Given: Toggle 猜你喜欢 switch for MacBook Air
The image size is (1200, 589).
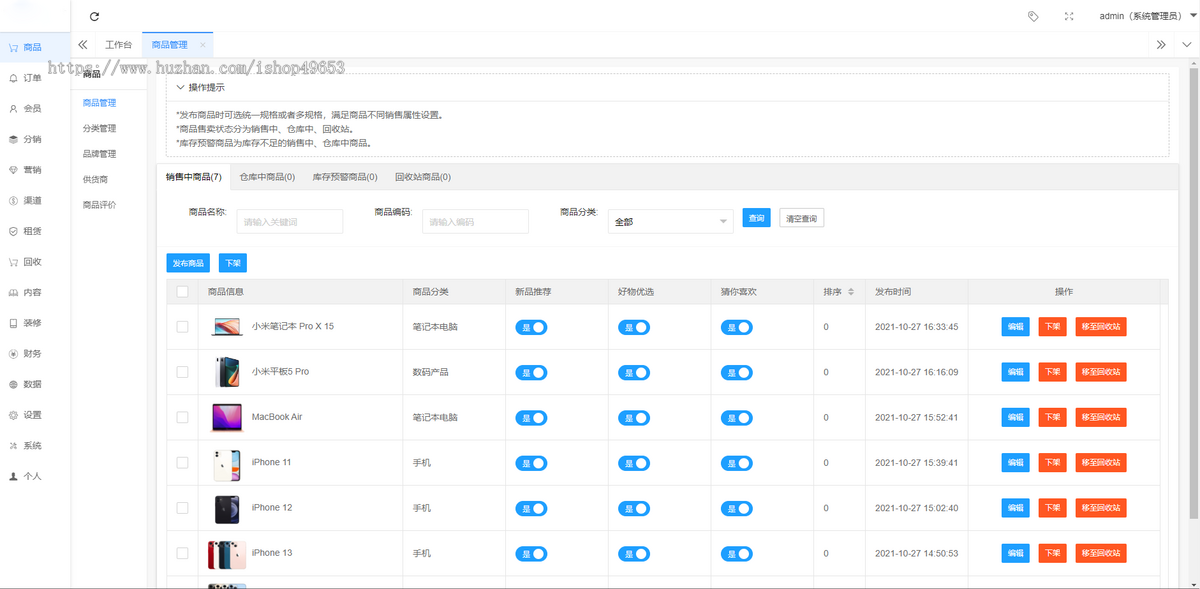Looking at the screenshot, I should (736, 417).
